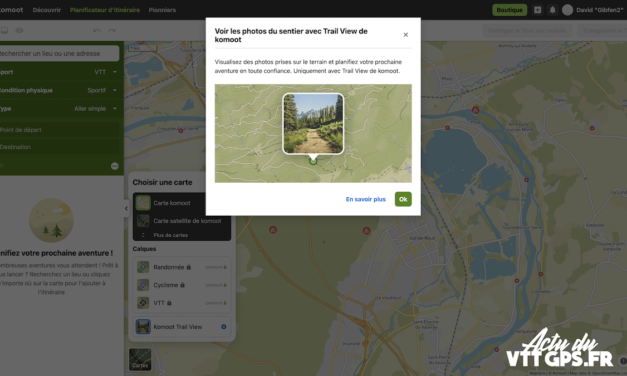Click the red highlight marker below the dialog right
Image resolution: width=627 pixels, height=376 pixels.
366,231
